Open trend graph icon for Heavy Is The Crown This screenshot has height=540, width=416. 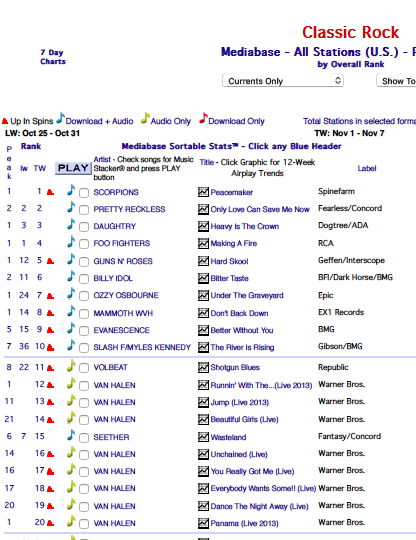coord(203,226)
